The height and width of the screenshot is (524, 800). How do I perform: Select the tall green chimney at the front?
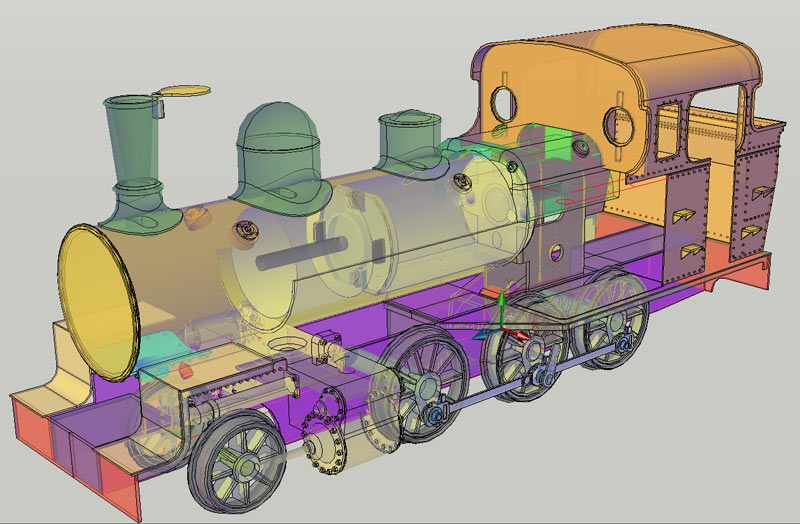coord(136,165)
